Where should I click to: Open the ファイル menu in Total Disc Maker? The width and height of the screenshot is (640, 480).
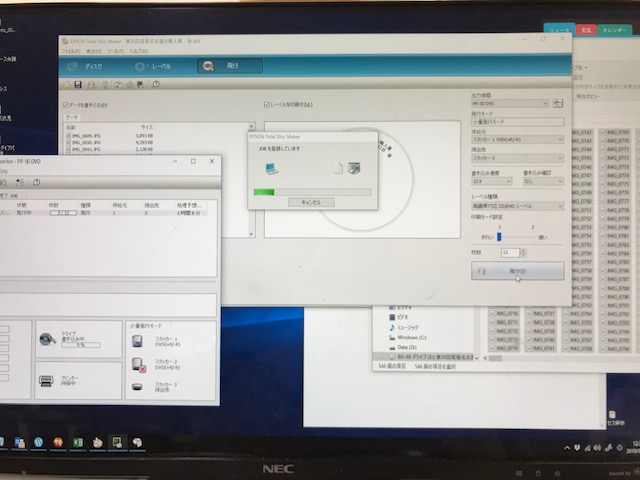coord(71,51)
